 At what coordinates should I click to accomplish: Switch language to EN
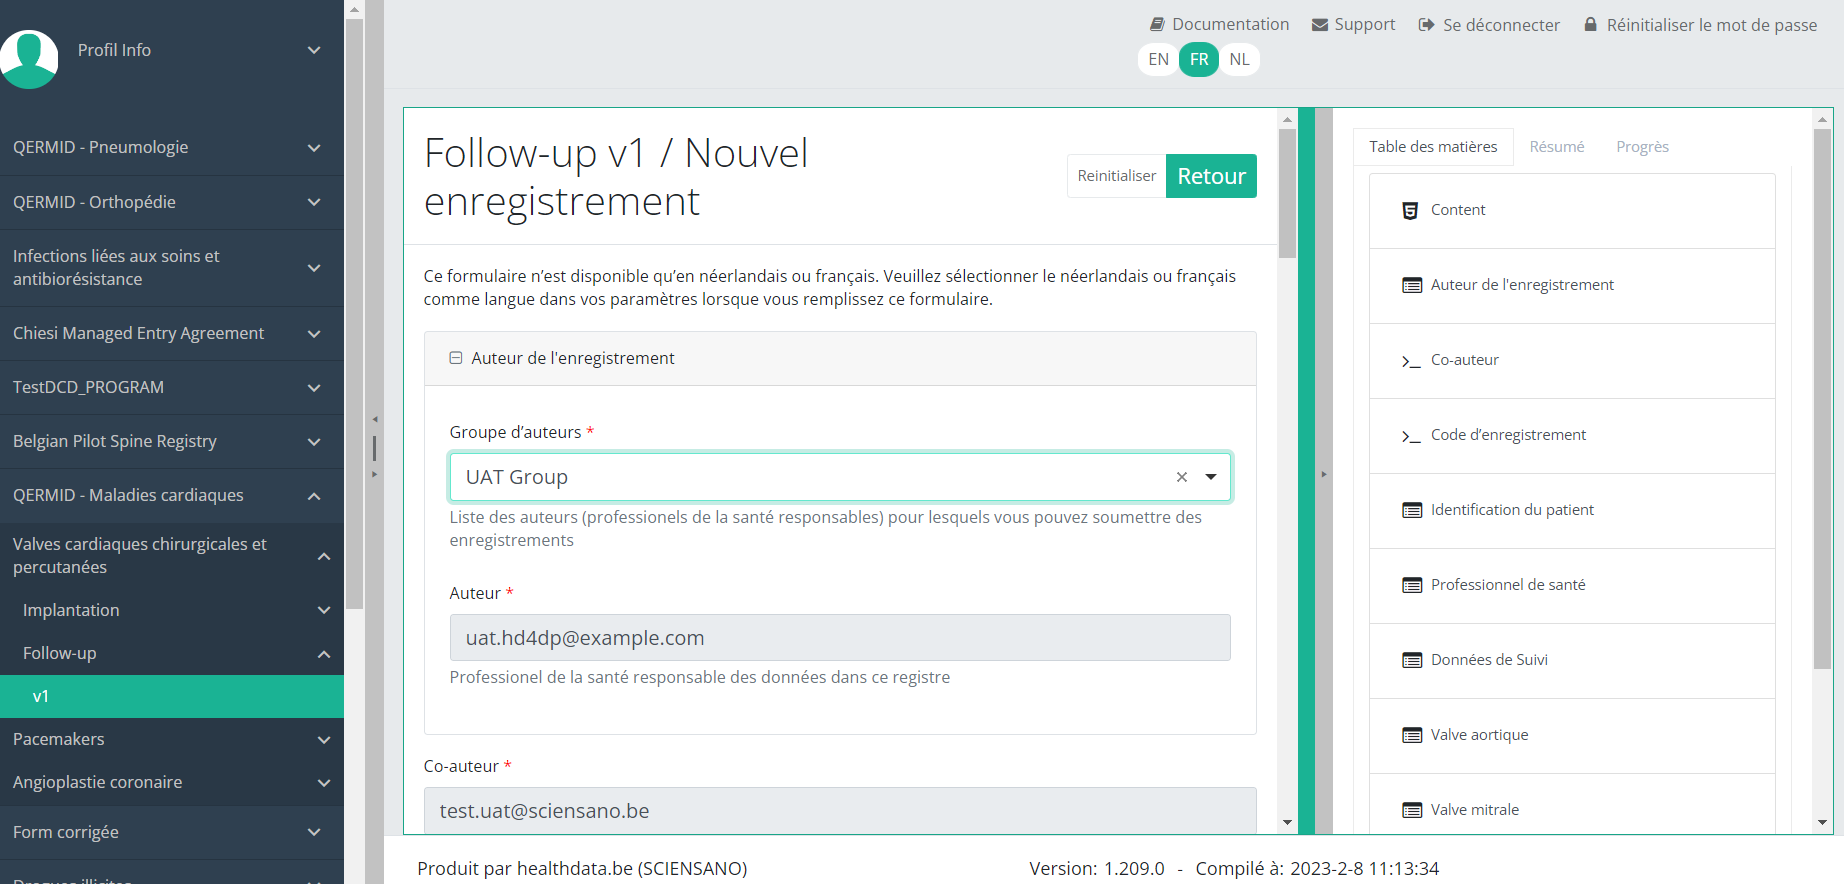pos(1158,59)
